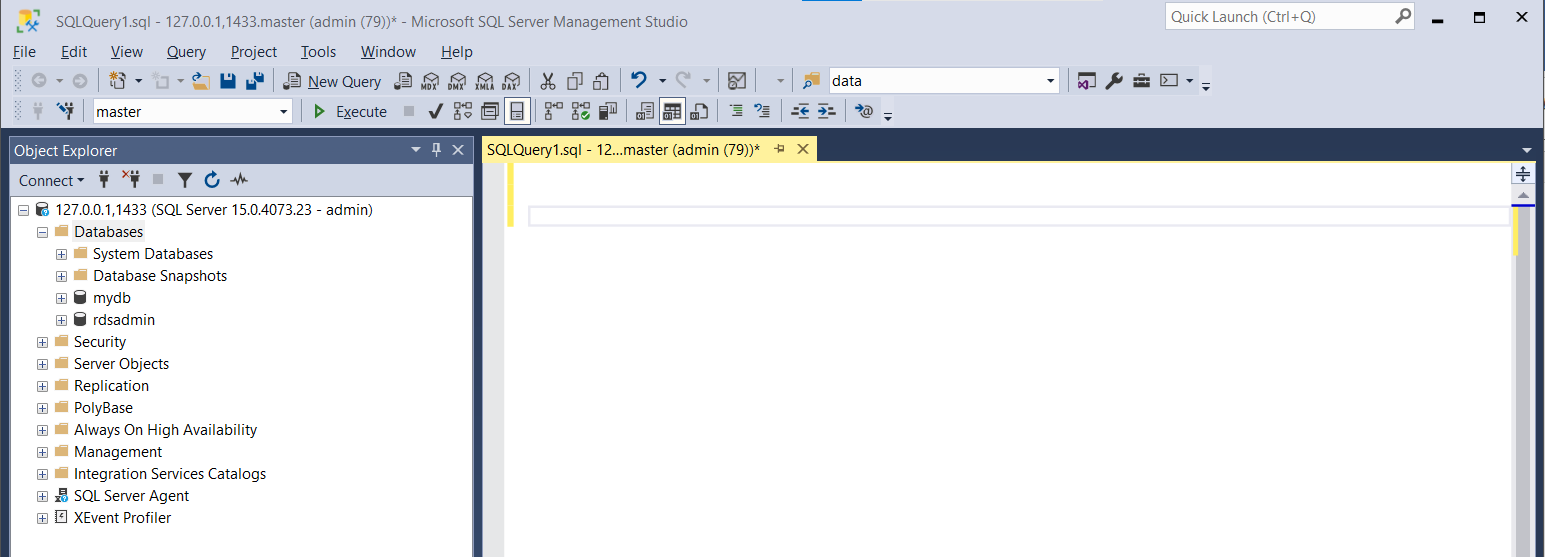Click the Copy icon in the toolbar
The height and width of the screenshot is (557, 1545).
coord(575,81)
